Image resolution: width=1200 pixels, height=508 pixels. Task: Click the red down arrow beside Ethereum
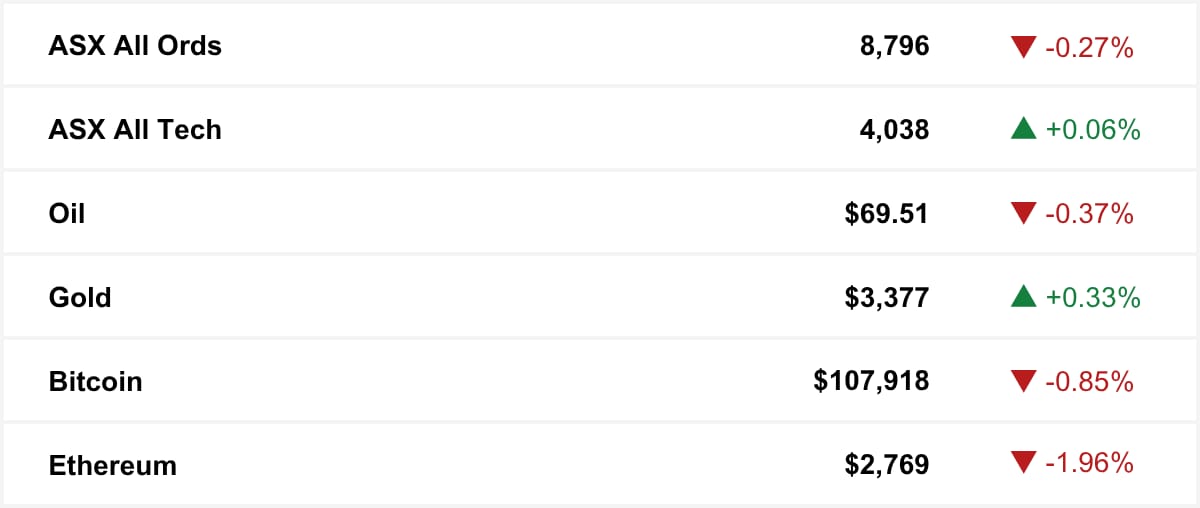point(1023,466)
